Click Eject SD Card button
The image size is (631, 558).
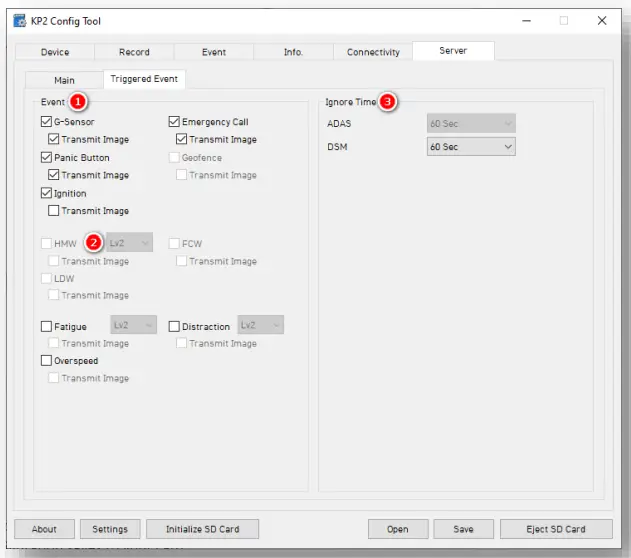556,529
